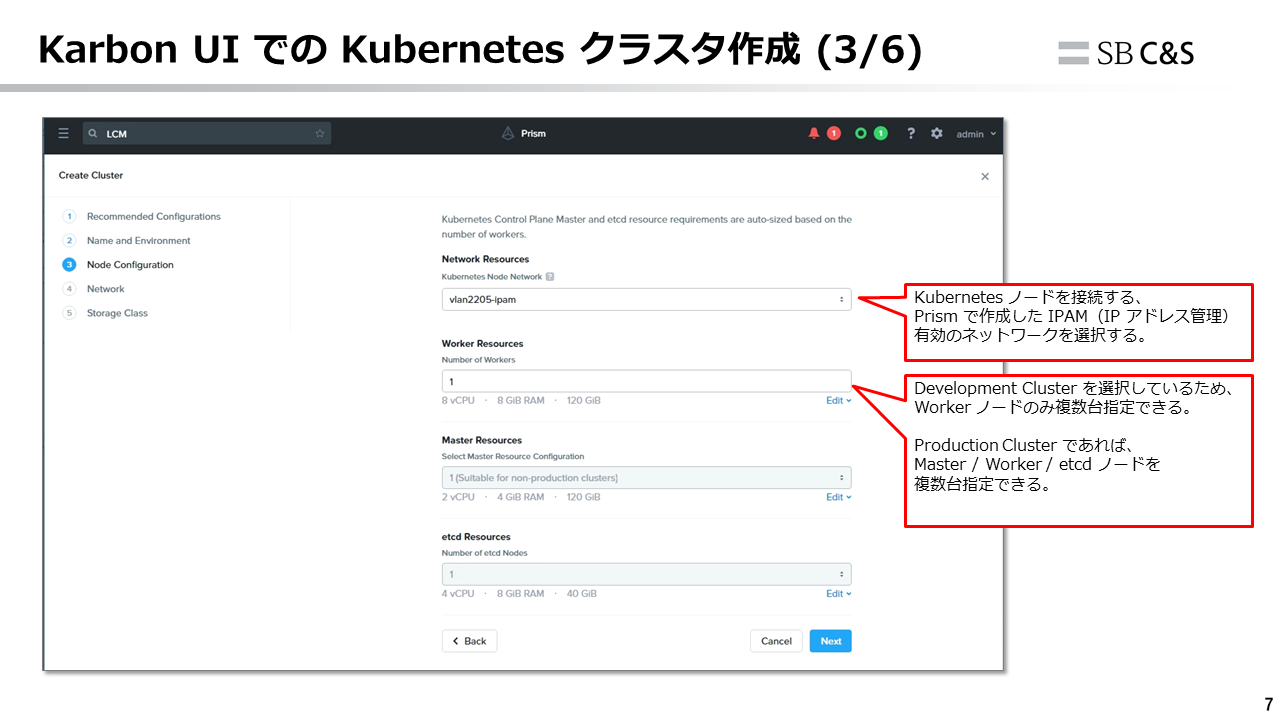Click the '4 vCPU' etcd spec text
This screenshot has width=1280, height=720.
pyautogui.click(x=458, y=594)
